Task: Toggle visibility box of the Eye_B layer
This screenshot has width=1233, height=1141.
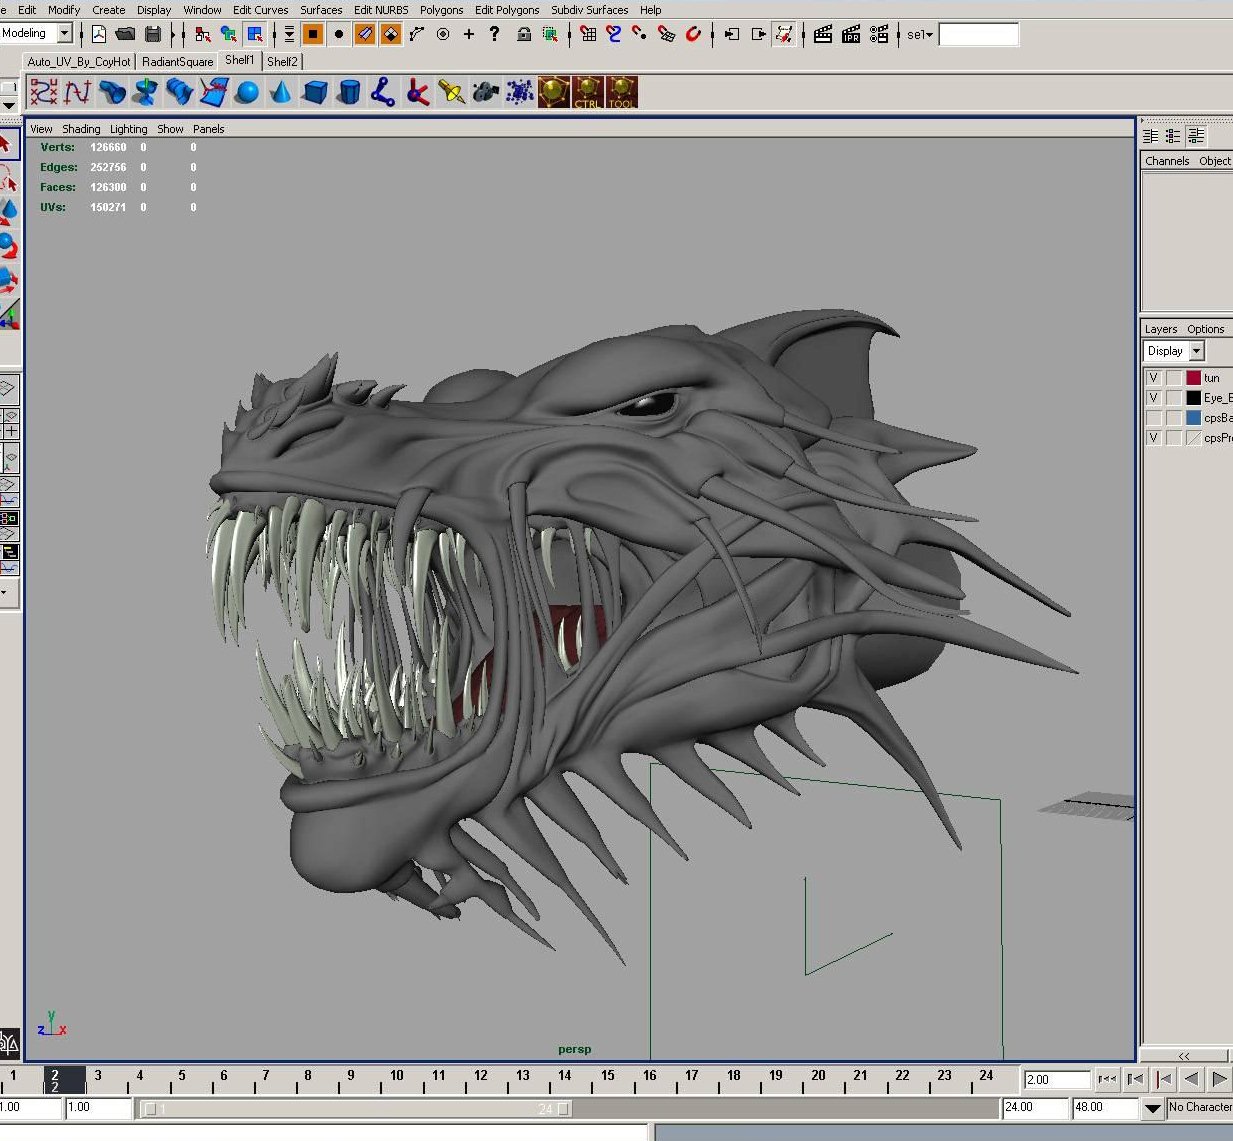Action: coord(1154,398)
